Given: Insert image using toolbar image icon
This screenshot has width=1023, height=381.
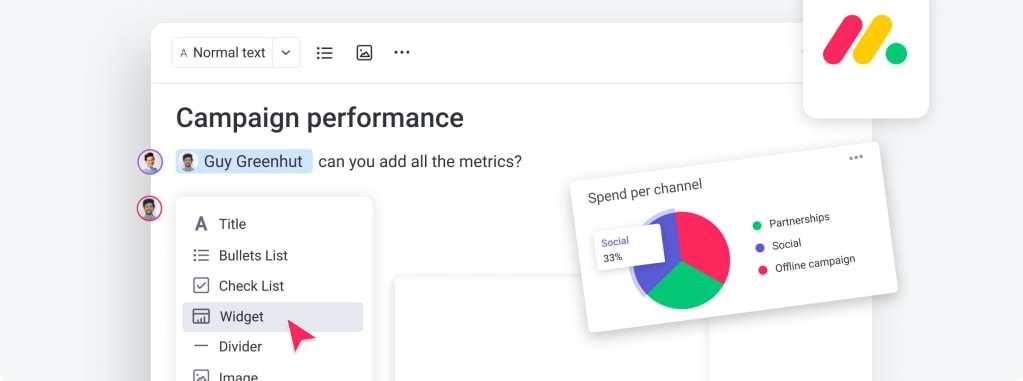Looking at the screenshot, I should click(364, 53).
